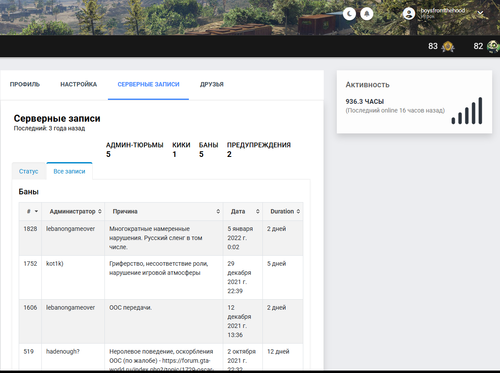Open the НАСТРОЙКА tab
500x373 pixels.
point(79,84)
